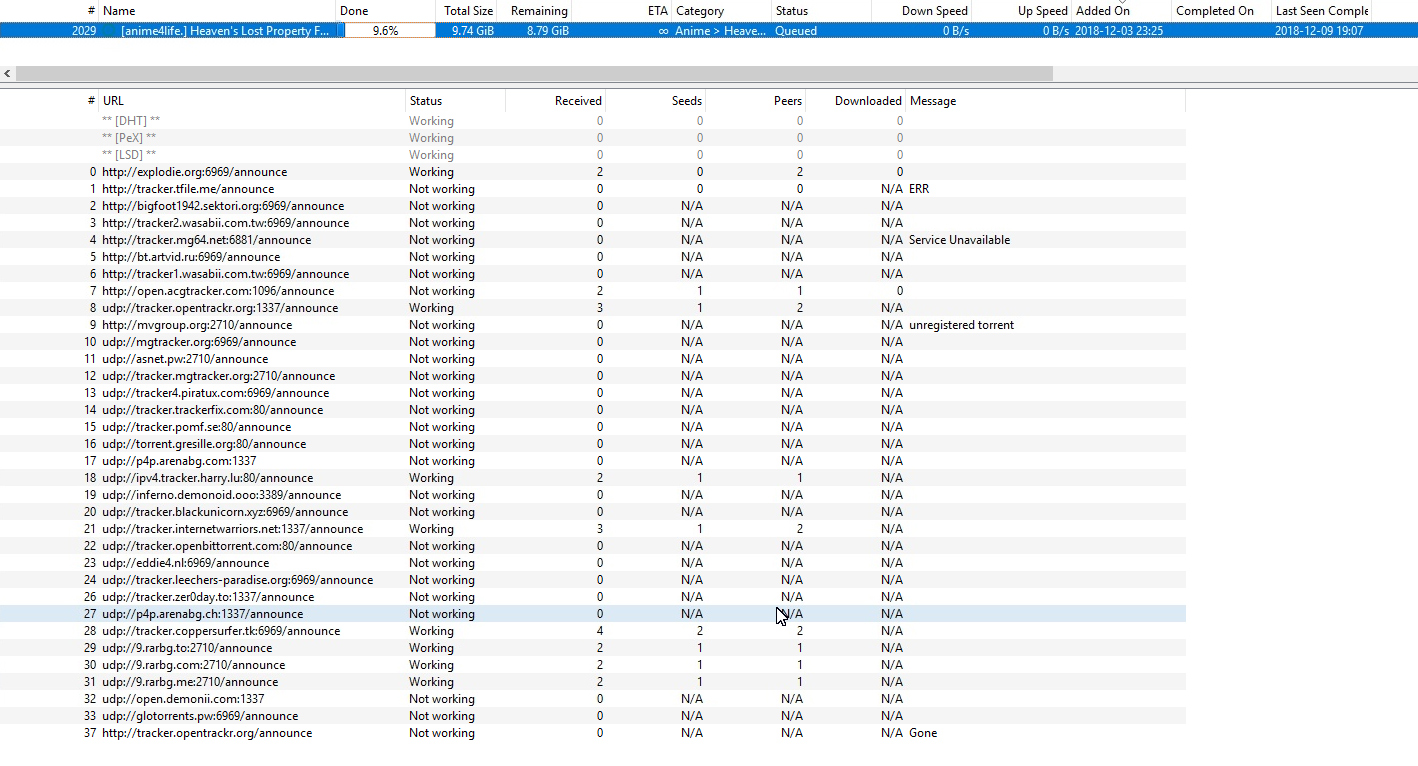This screenshot has width=1418, height=766.
Task: Select tracker udp://asnet.pw:2710/announce
Action: tap(593, 359)
